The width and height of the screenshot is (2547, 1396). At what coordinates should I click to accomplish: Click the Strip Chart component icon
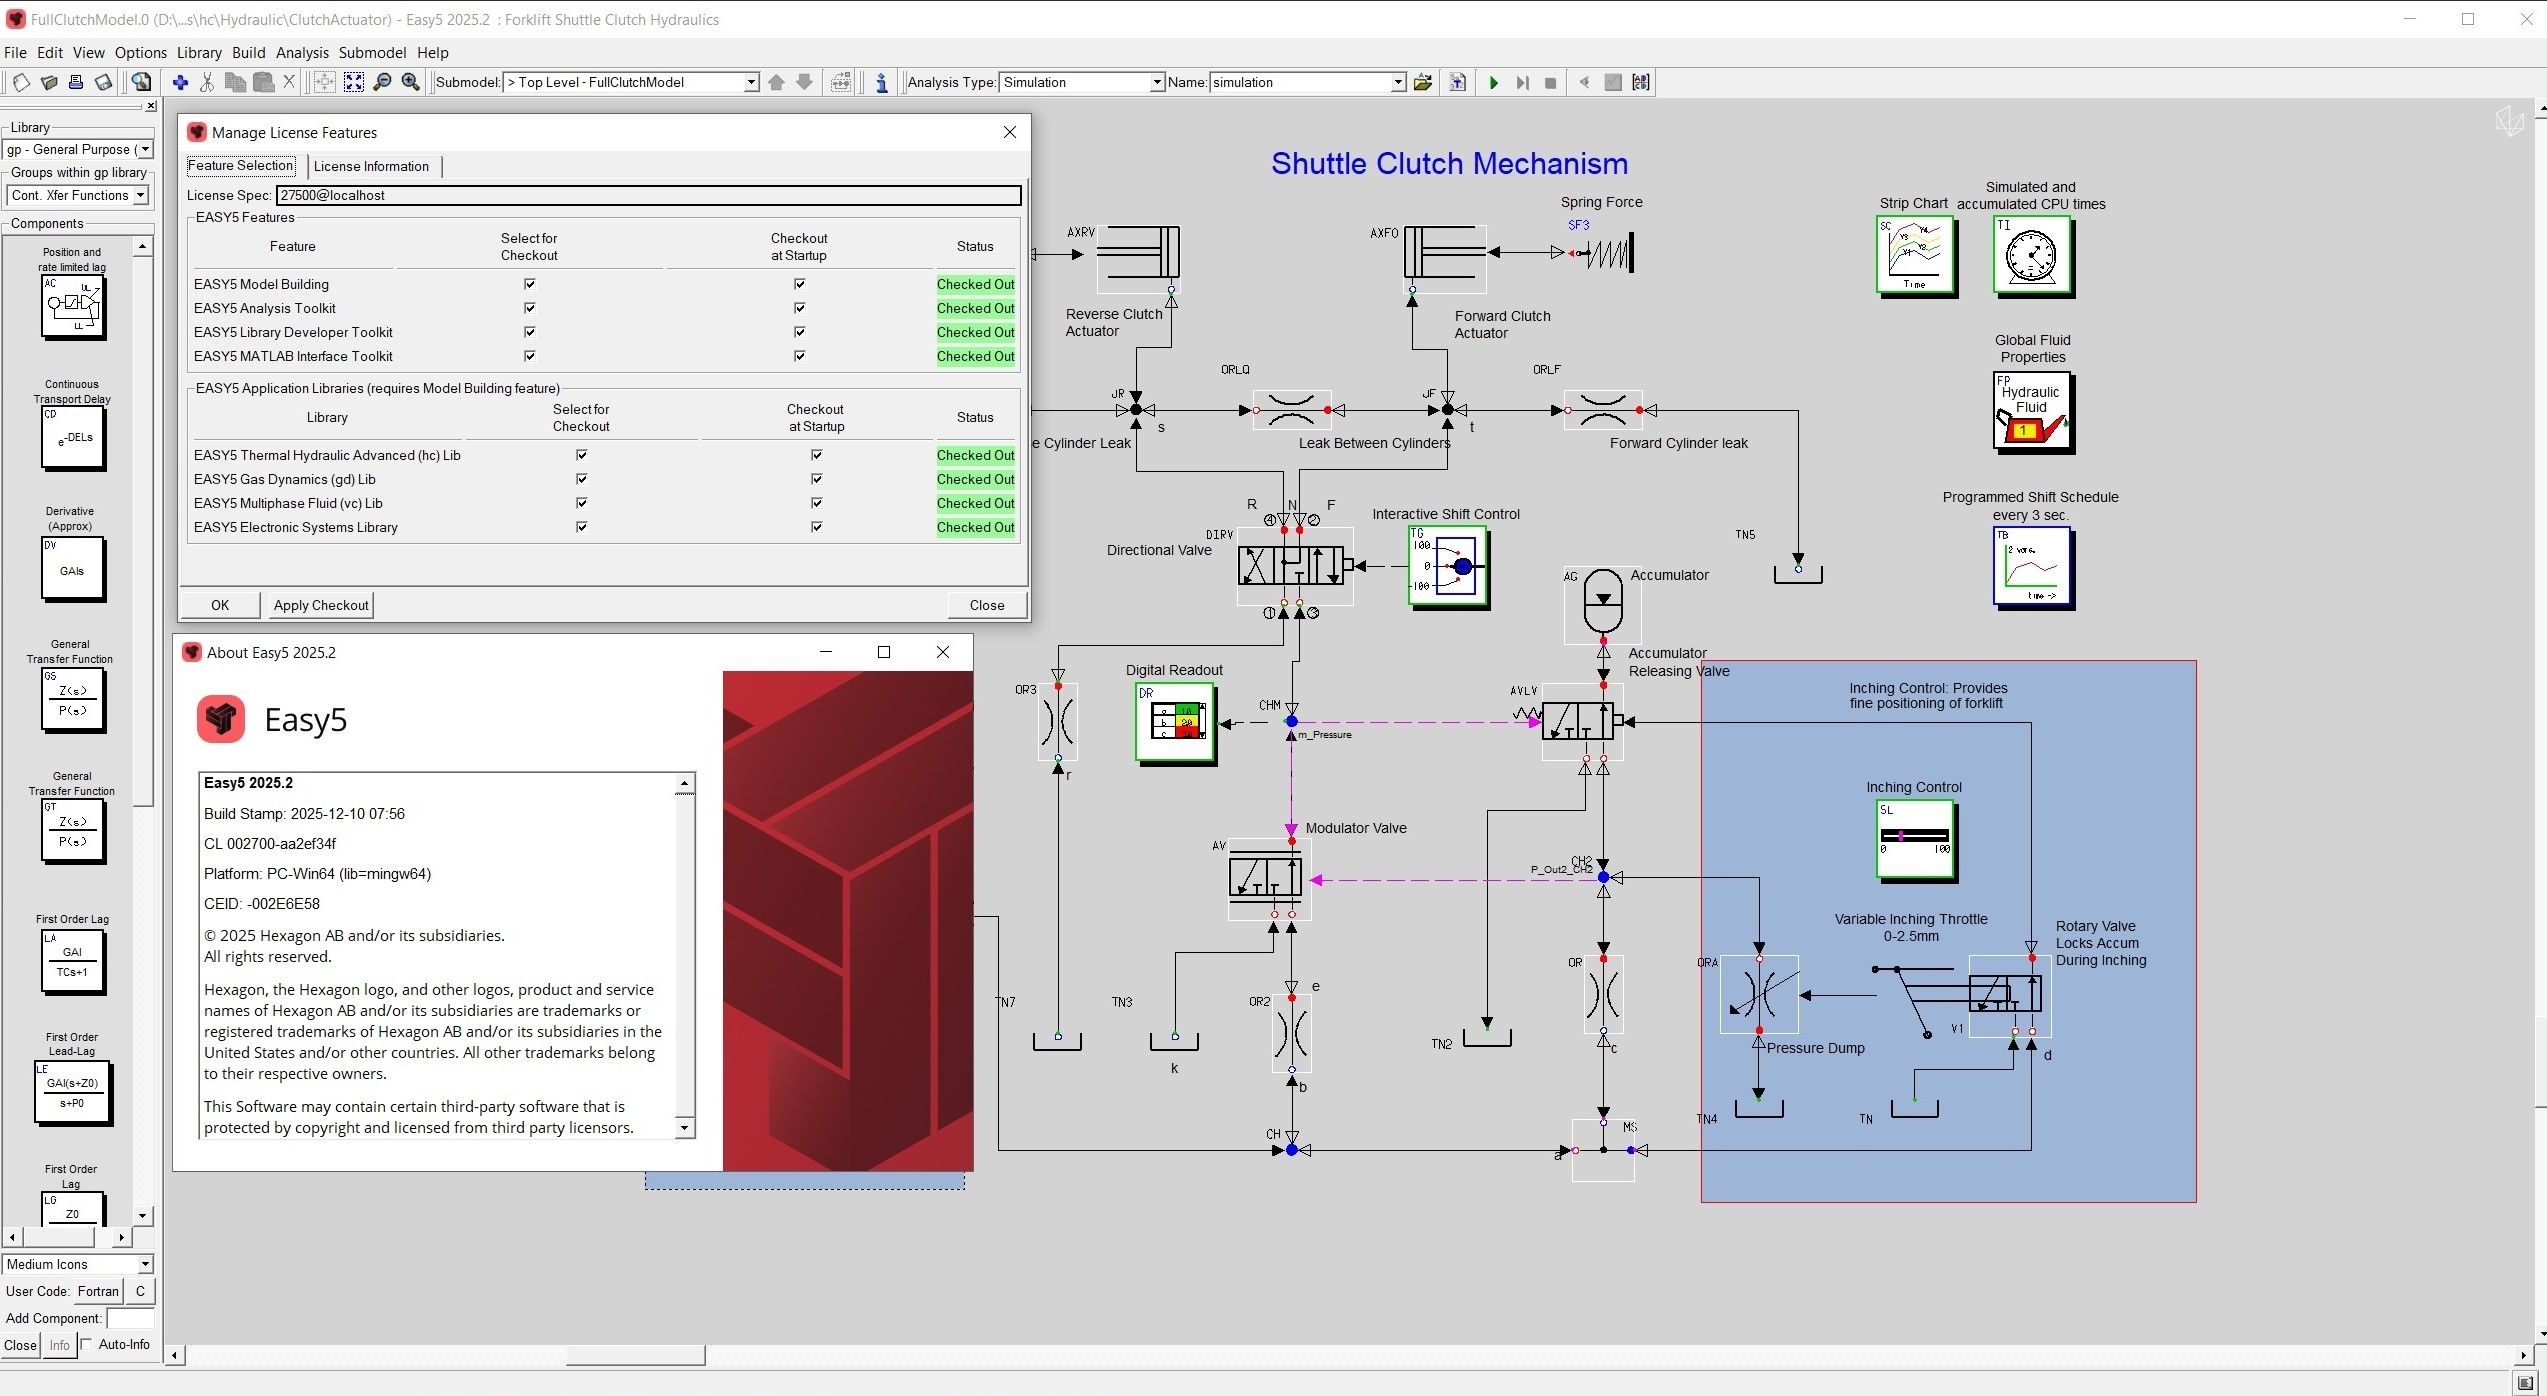[1915, 255]
